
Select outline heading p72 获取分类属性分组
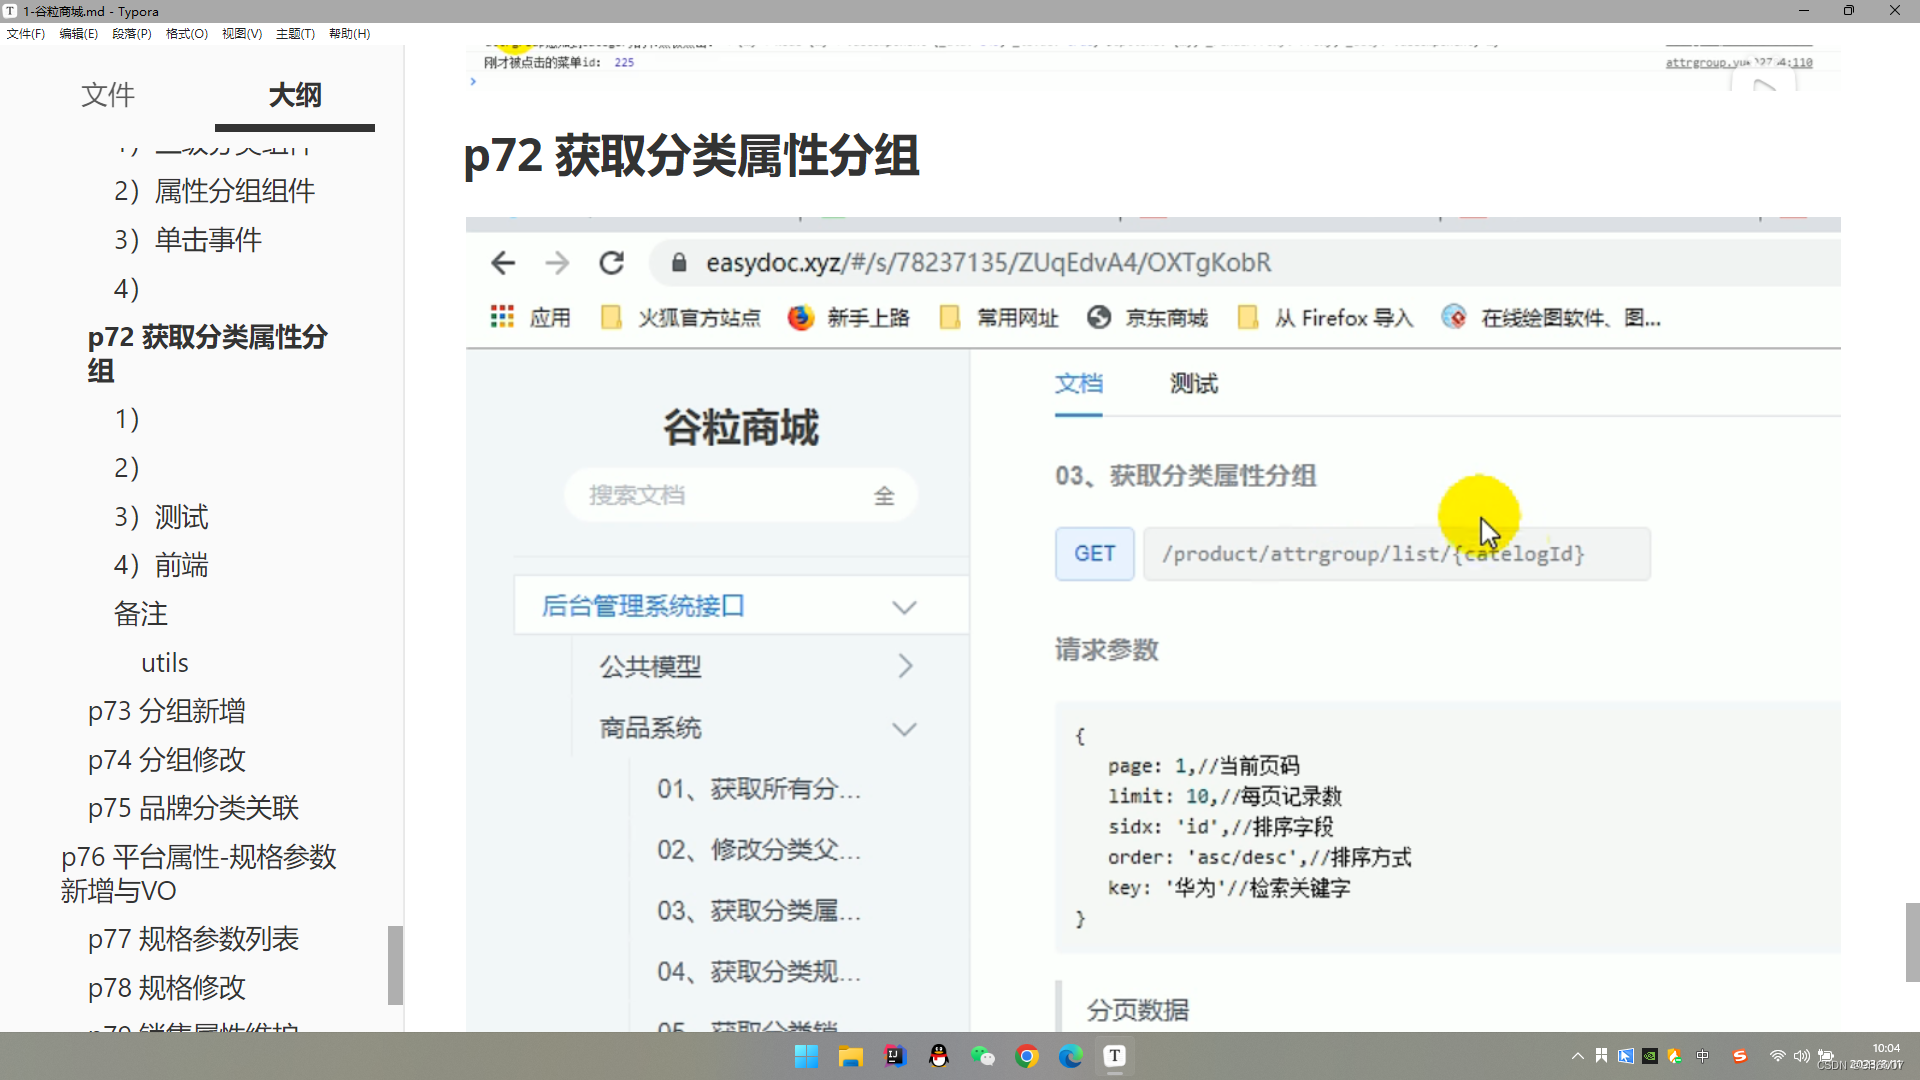point(207,353)
